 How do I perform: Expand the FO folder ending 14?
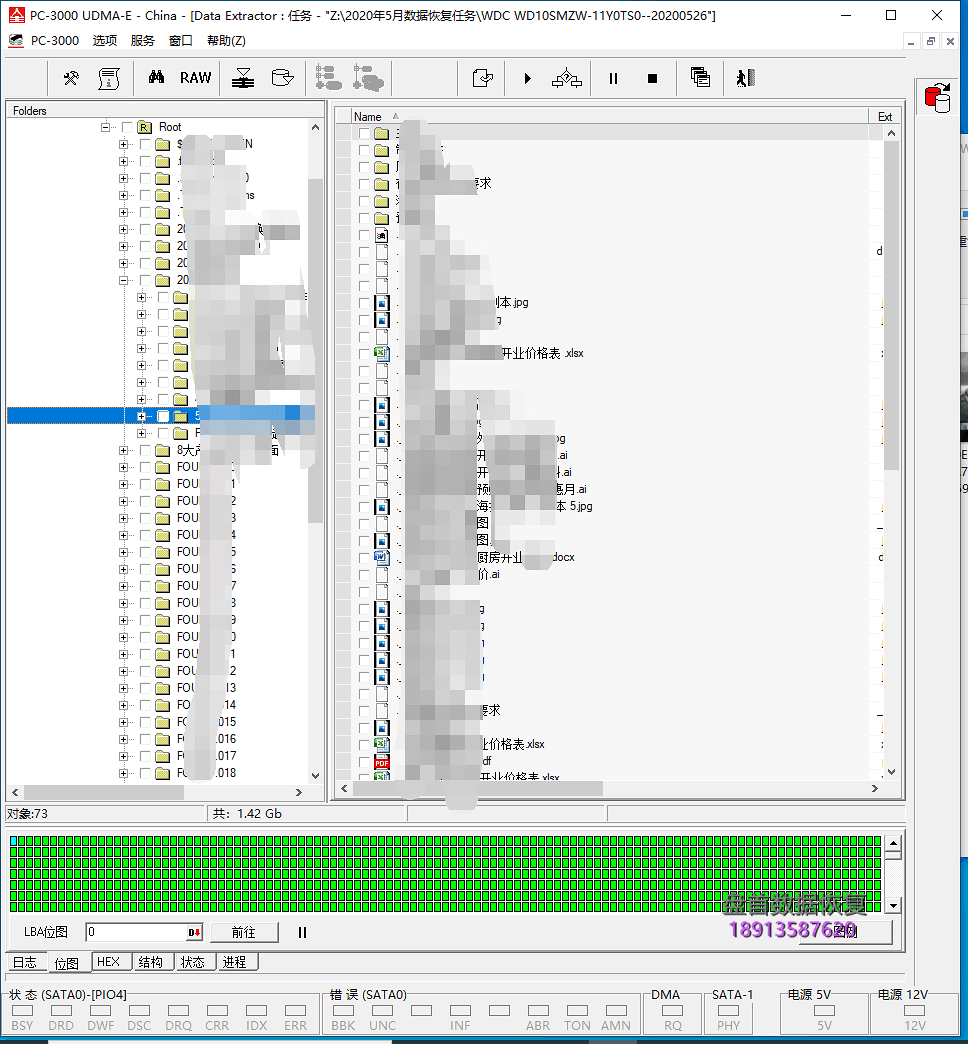pyautogui.click(x=123, y=705)
